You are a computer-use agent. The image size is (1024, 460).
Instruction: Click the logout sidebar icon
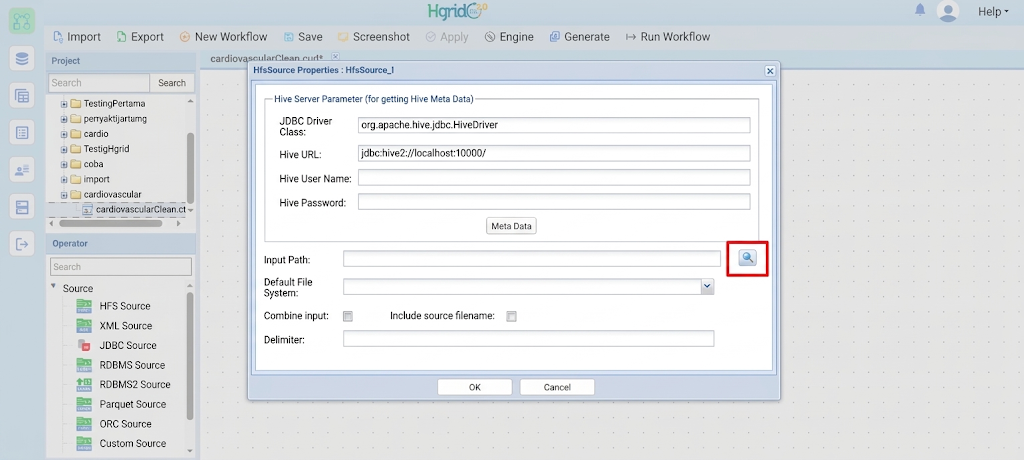coord(22,245)
